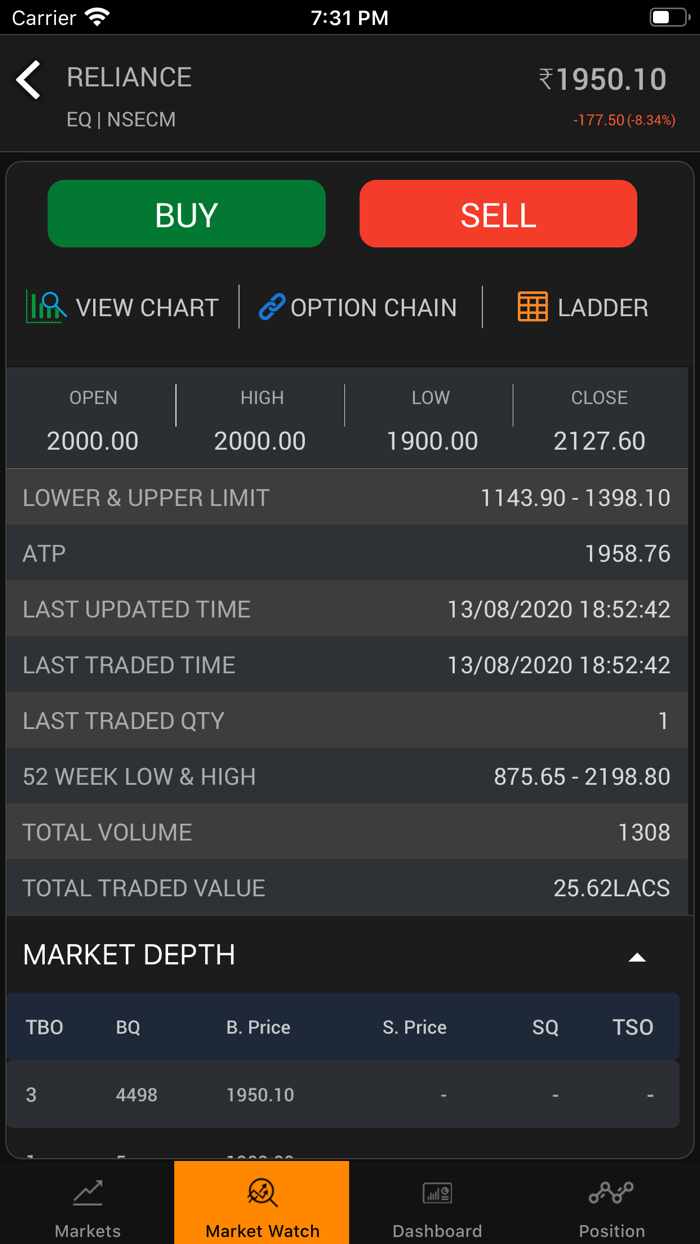
Task: Open the Dashboard chart icon
Action: pyautogui.click(x=437, y=1192)
